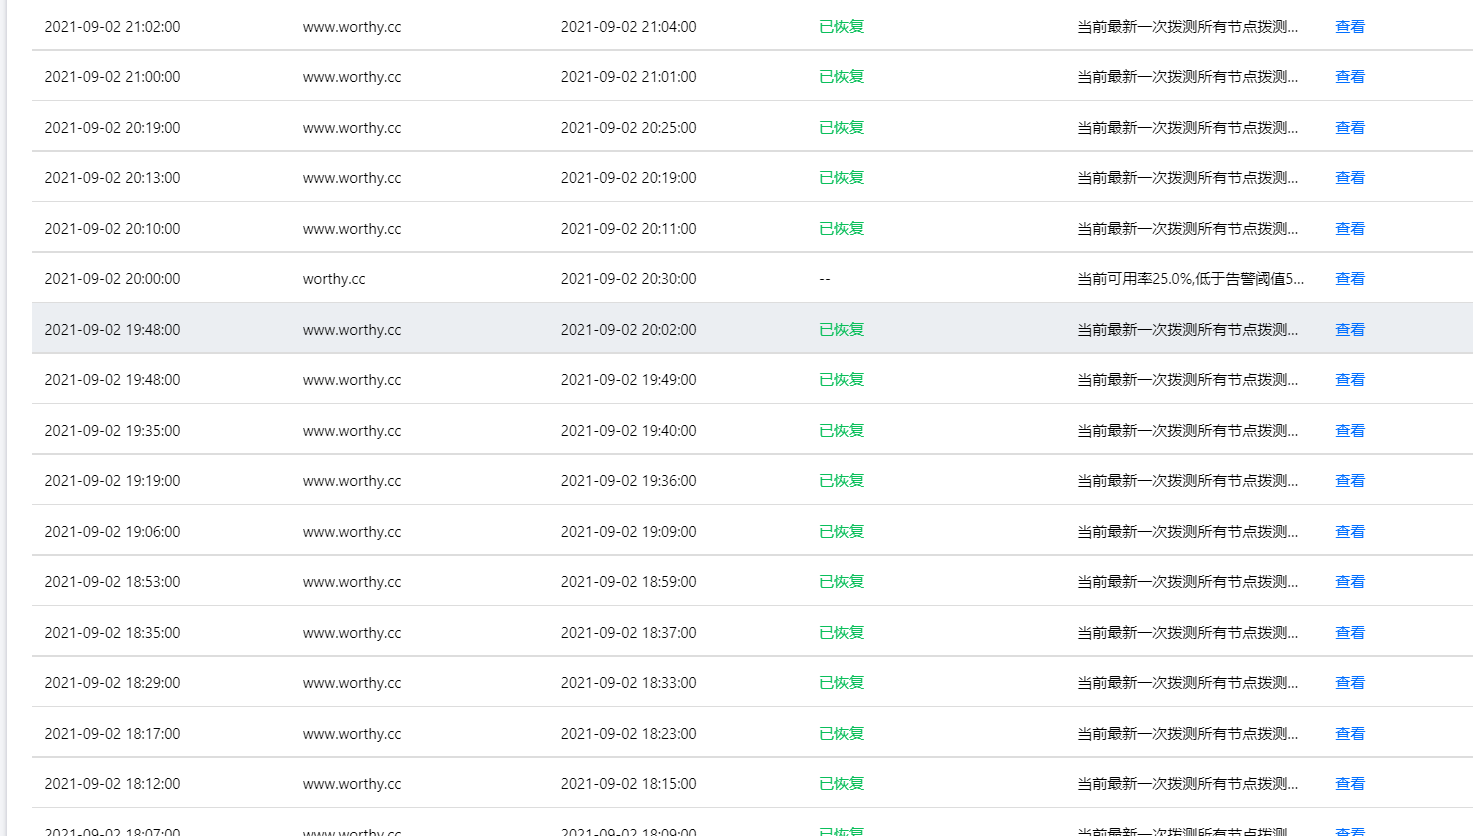Viewport: 1473px width, 836px height.
Task: Click end time 2021-09-02 19:09:00
Action: (628, 532)
